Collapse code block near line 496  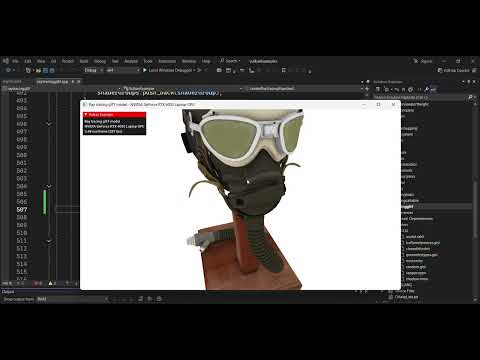pos(49,124)
